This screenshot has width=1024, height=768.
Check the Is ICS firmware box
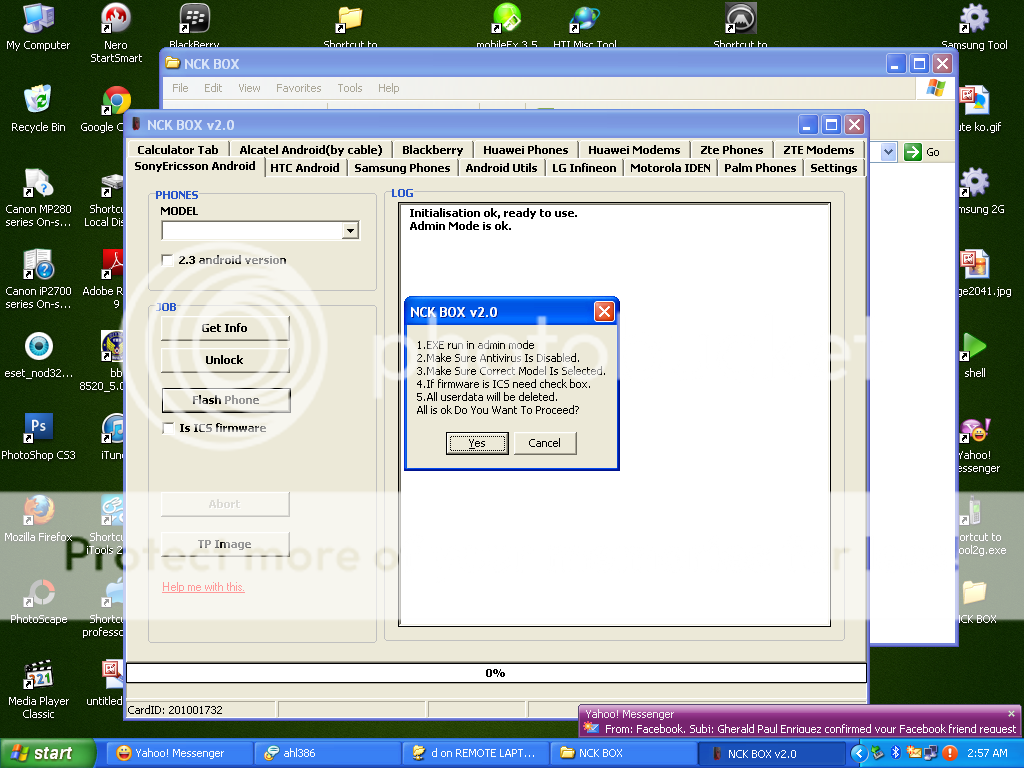point(168,428)
